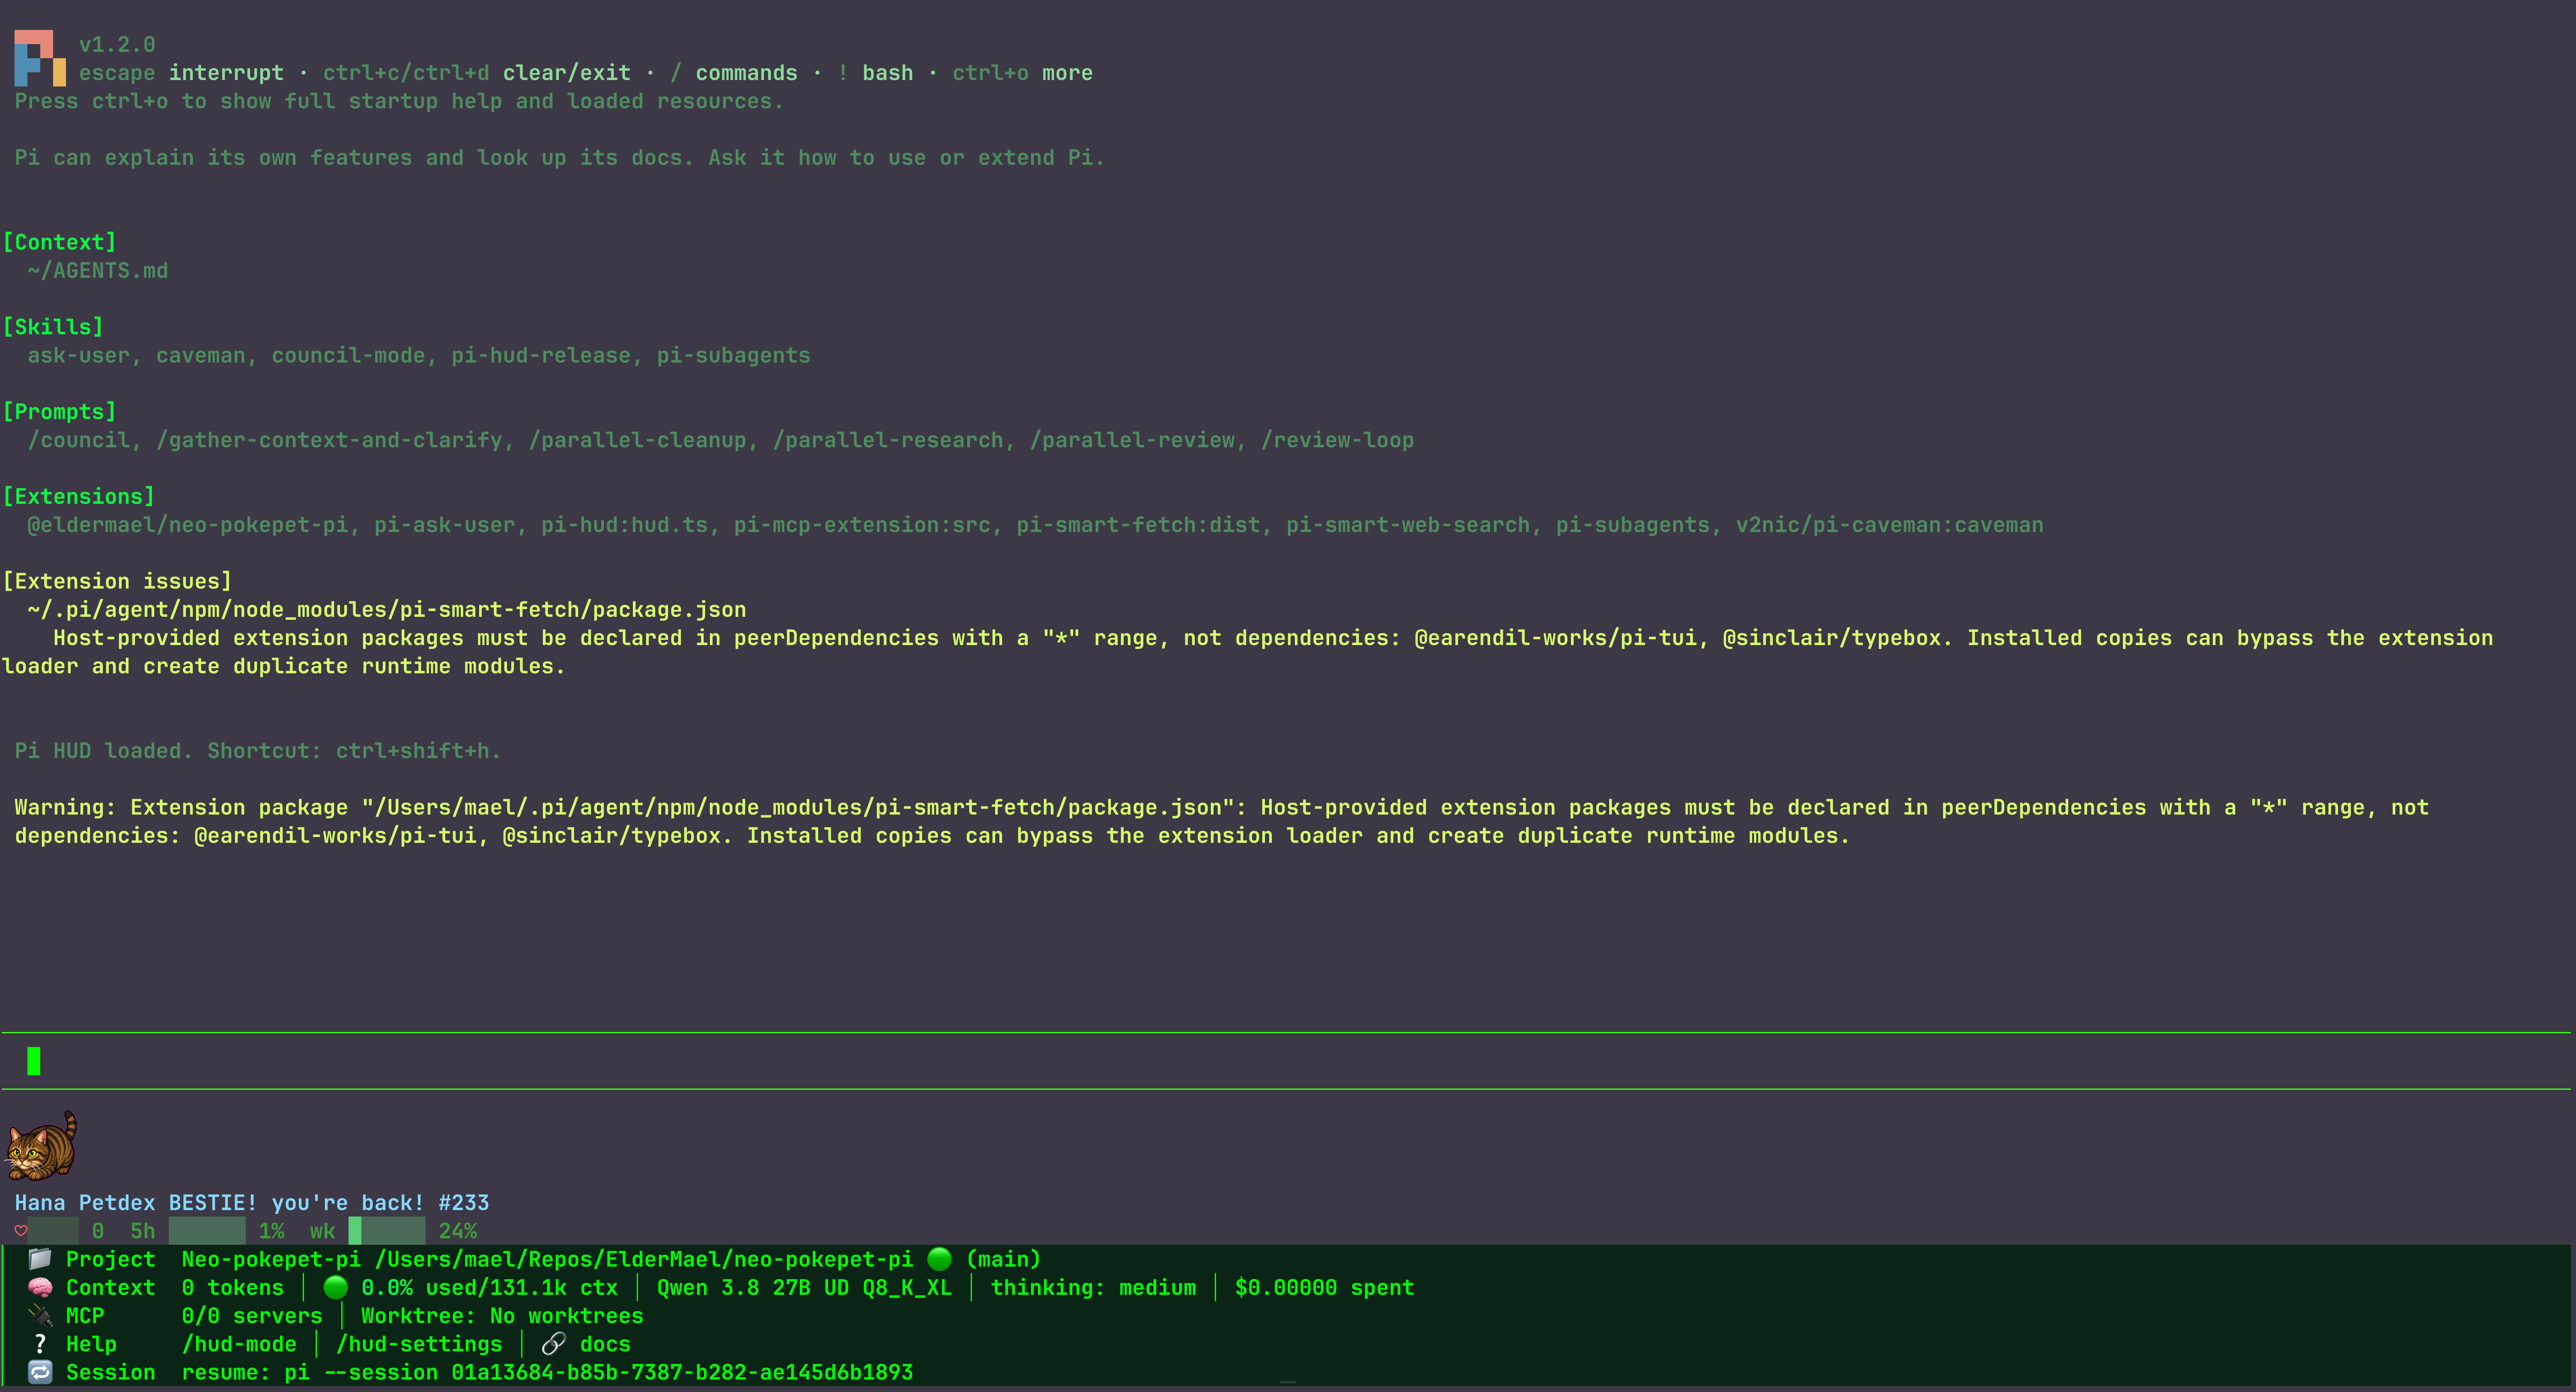Click the 0/0 servers MCP status

click(252, 1316)
